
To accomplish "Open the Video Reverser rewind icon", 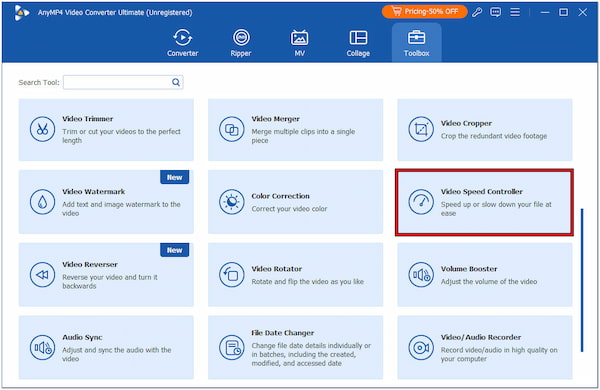I will click(x=42, y=274).
